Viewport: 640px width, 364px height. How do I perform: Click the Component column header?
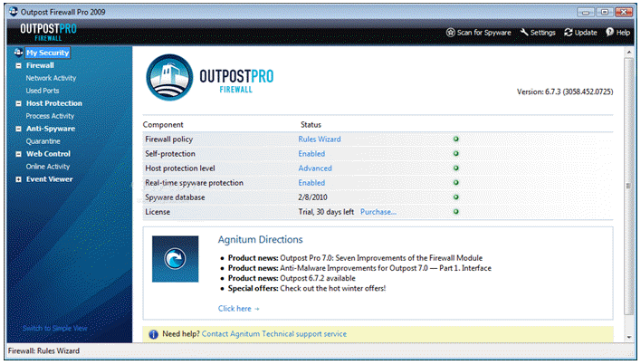(163, 125)
